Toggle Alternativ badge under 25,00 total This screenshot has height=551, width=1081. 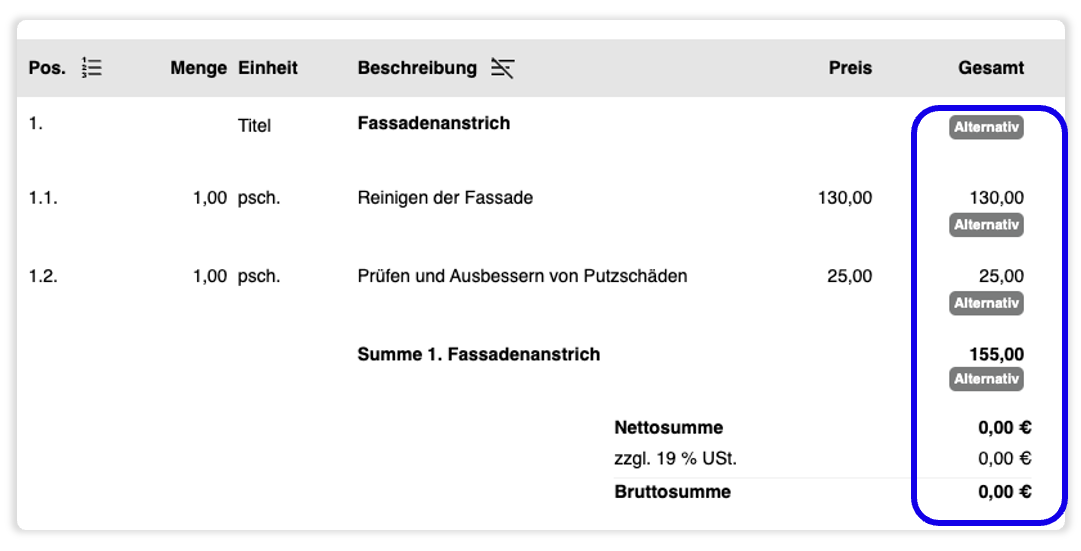coord(986,303)
